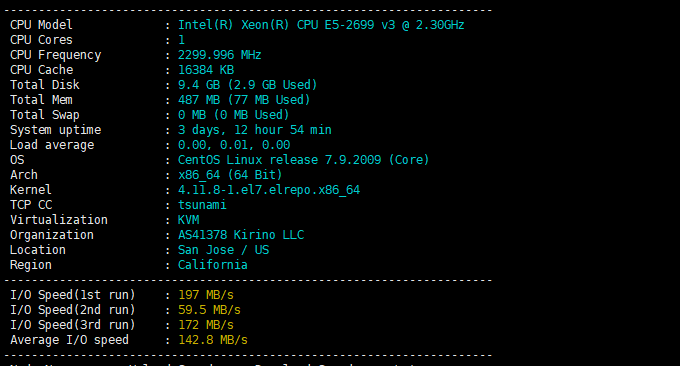Click the 'CPU Model' label
The height and width of the screenshot is (366, 680).
tap(41, 25)
